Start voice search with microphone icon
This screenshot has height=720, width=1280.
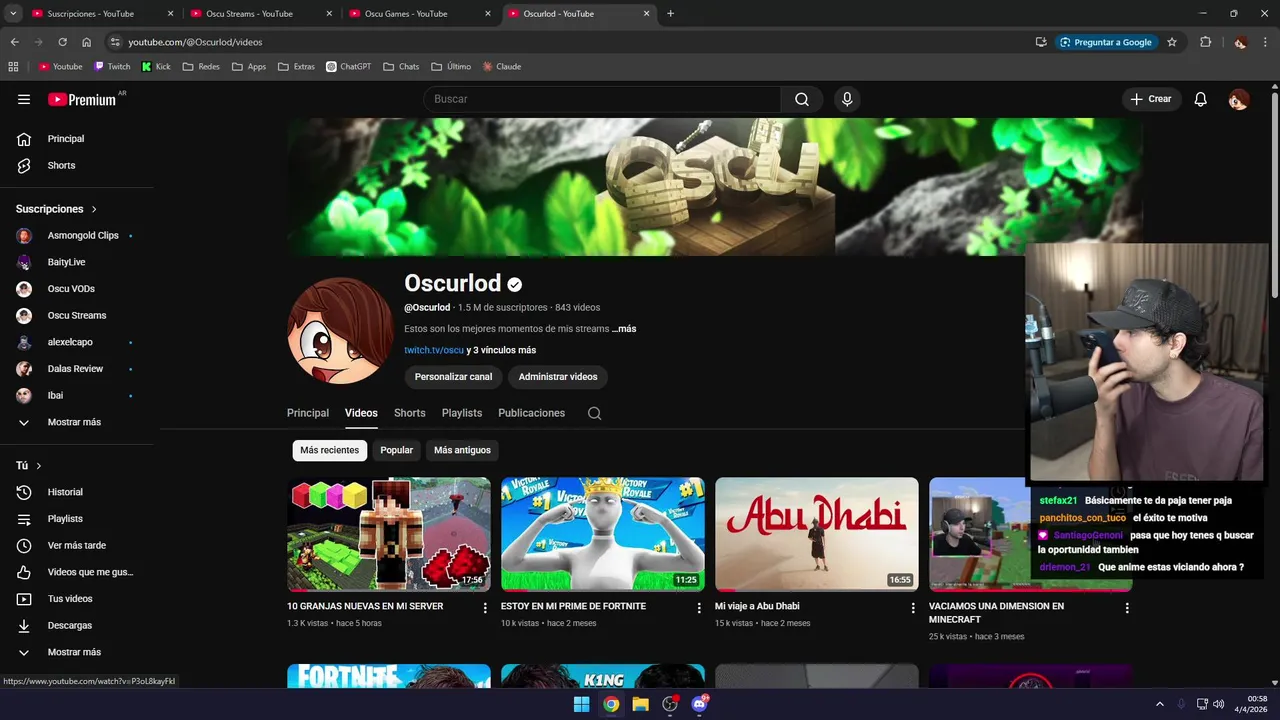tap(847, 99)
